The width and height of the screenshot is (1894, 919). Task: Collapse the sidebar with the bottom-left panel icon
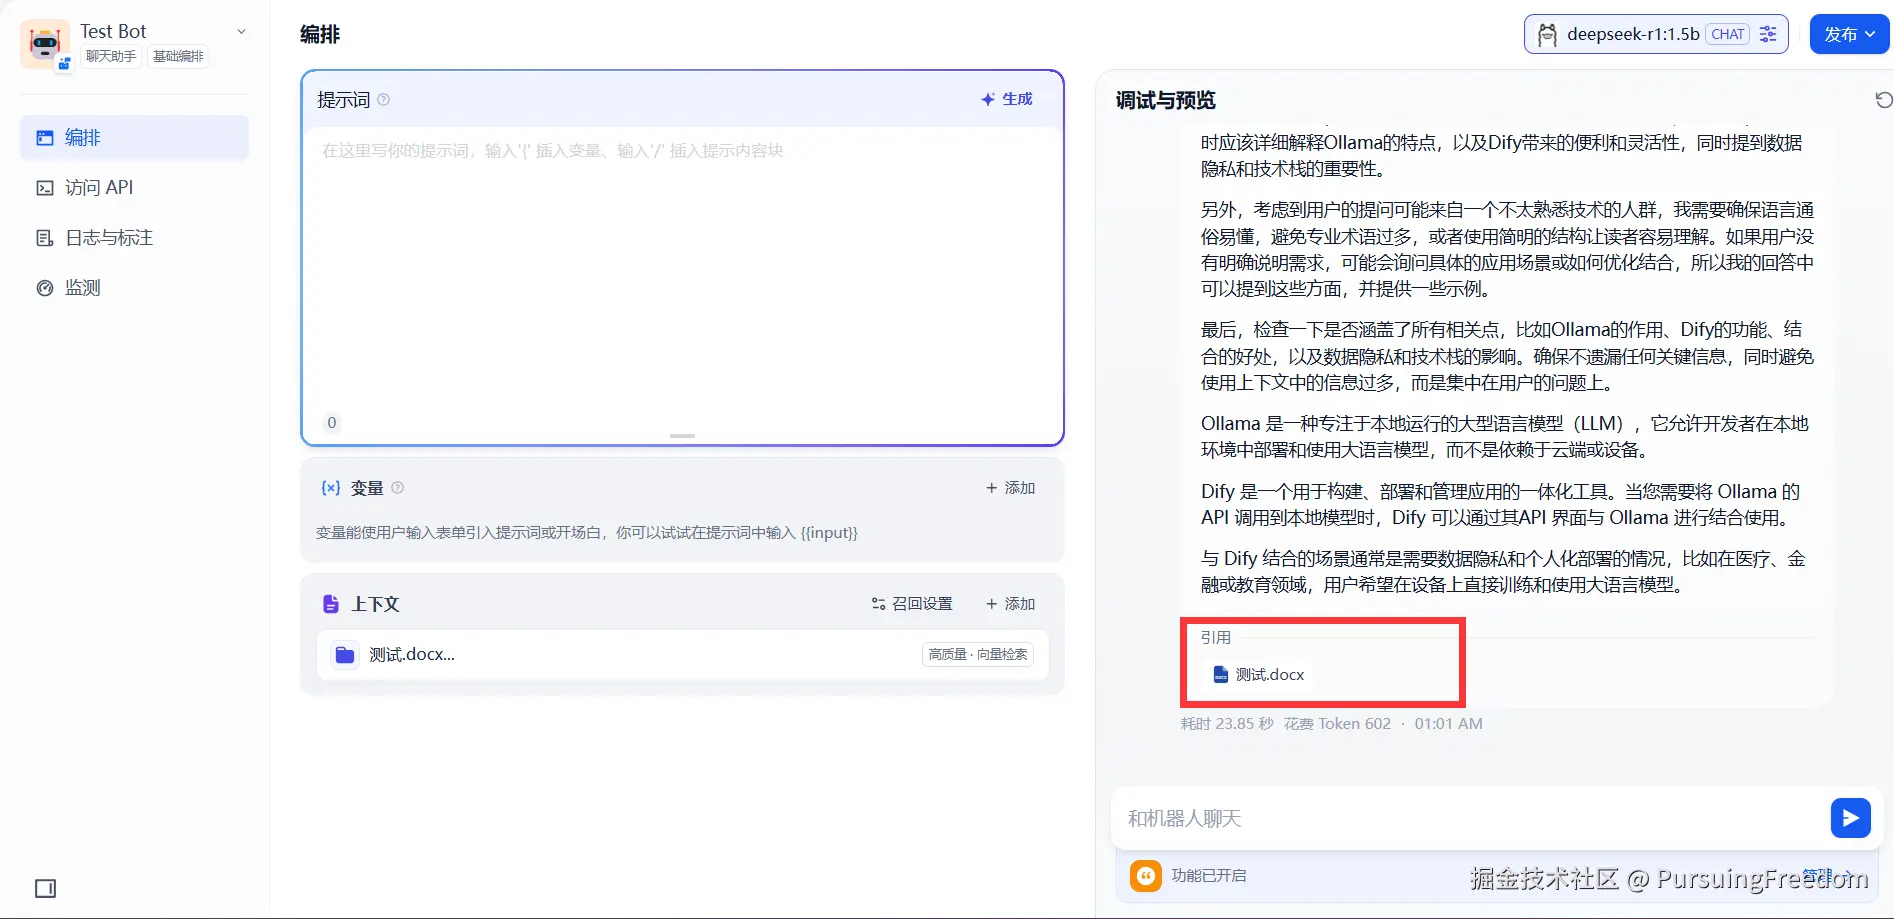[46, 888]
